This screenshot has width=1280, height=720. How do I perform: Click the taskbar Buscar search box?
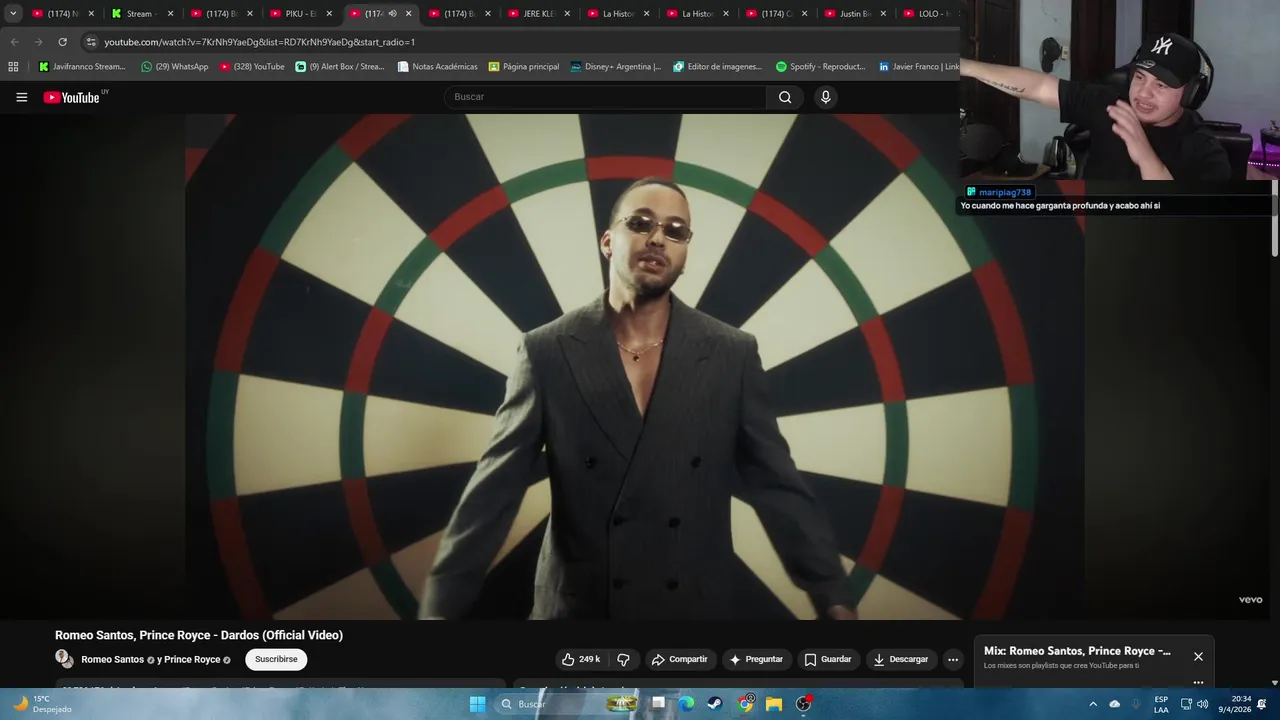tap(567, 704)
